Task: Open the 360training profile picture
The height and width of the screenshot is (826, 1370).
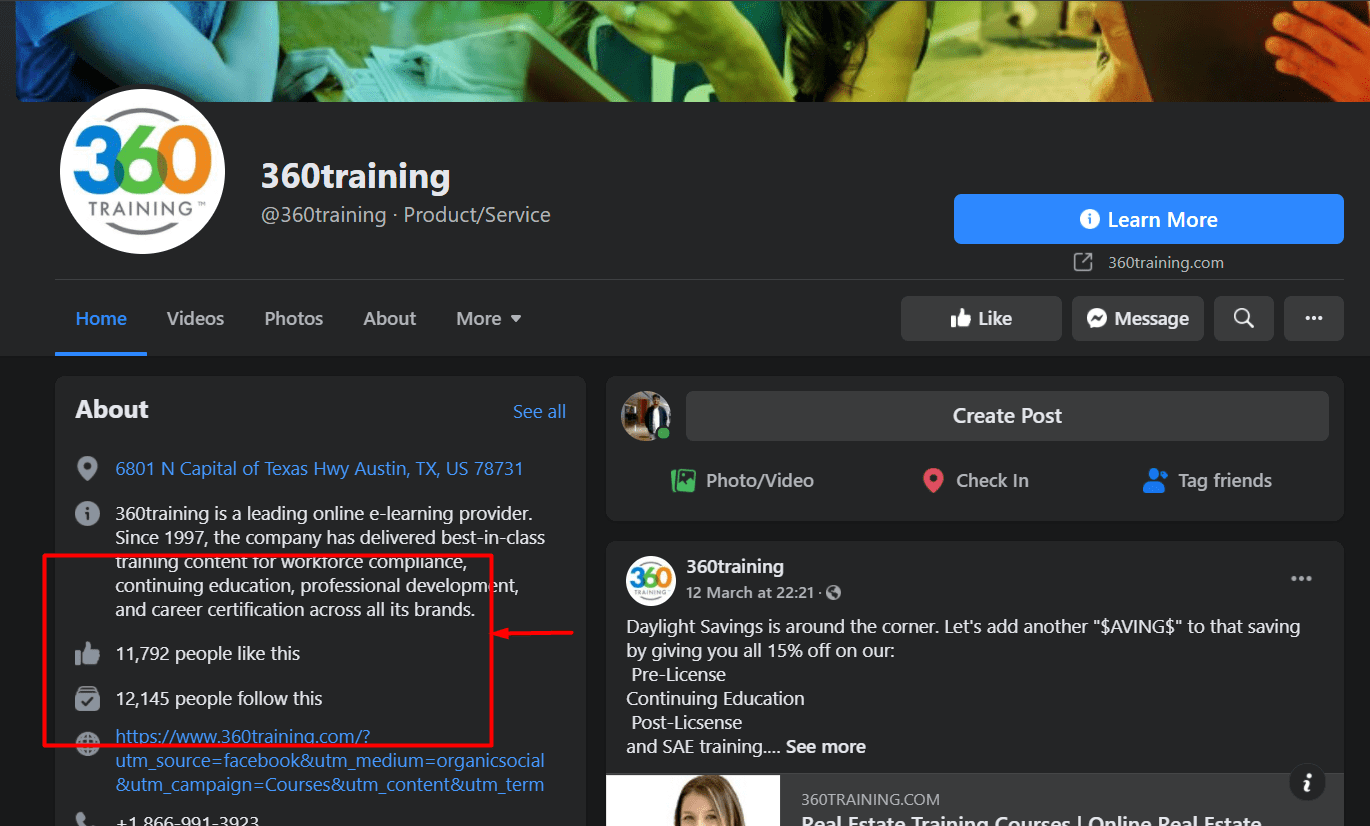Action: click(x=143, y=171)
